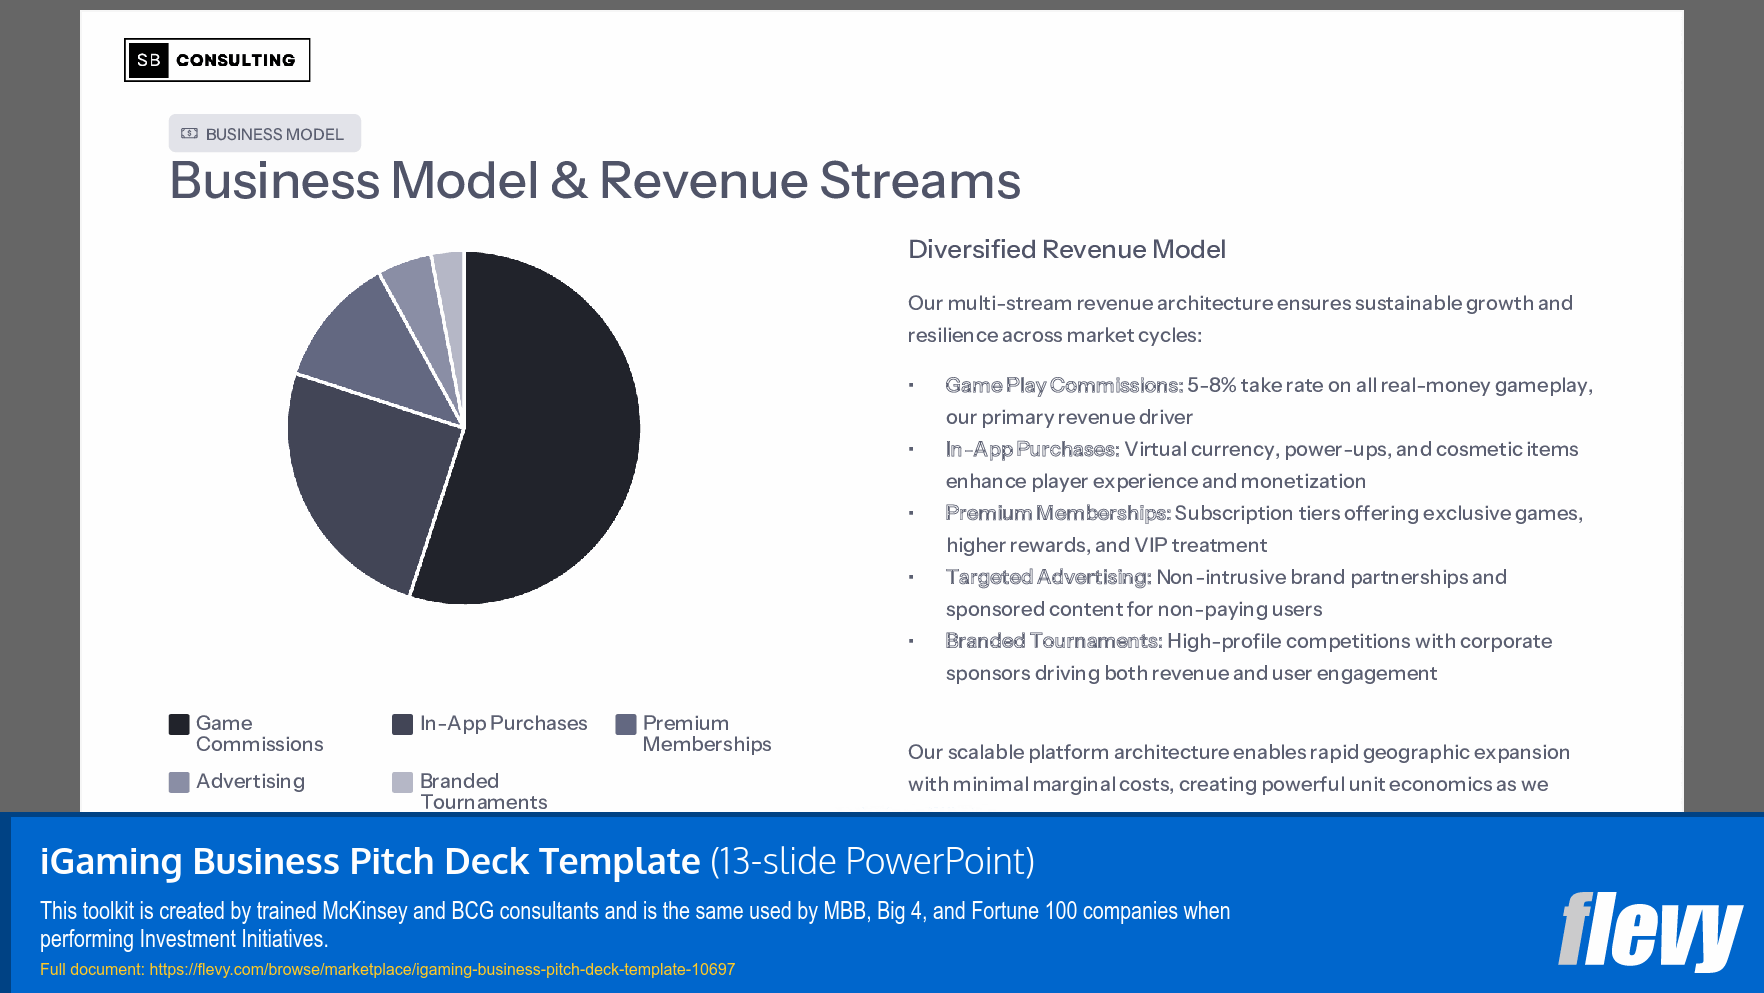Expand the Targeted Advertising bullet point
Viewport: 1764px width, 993px height.
pos(1047,577)
